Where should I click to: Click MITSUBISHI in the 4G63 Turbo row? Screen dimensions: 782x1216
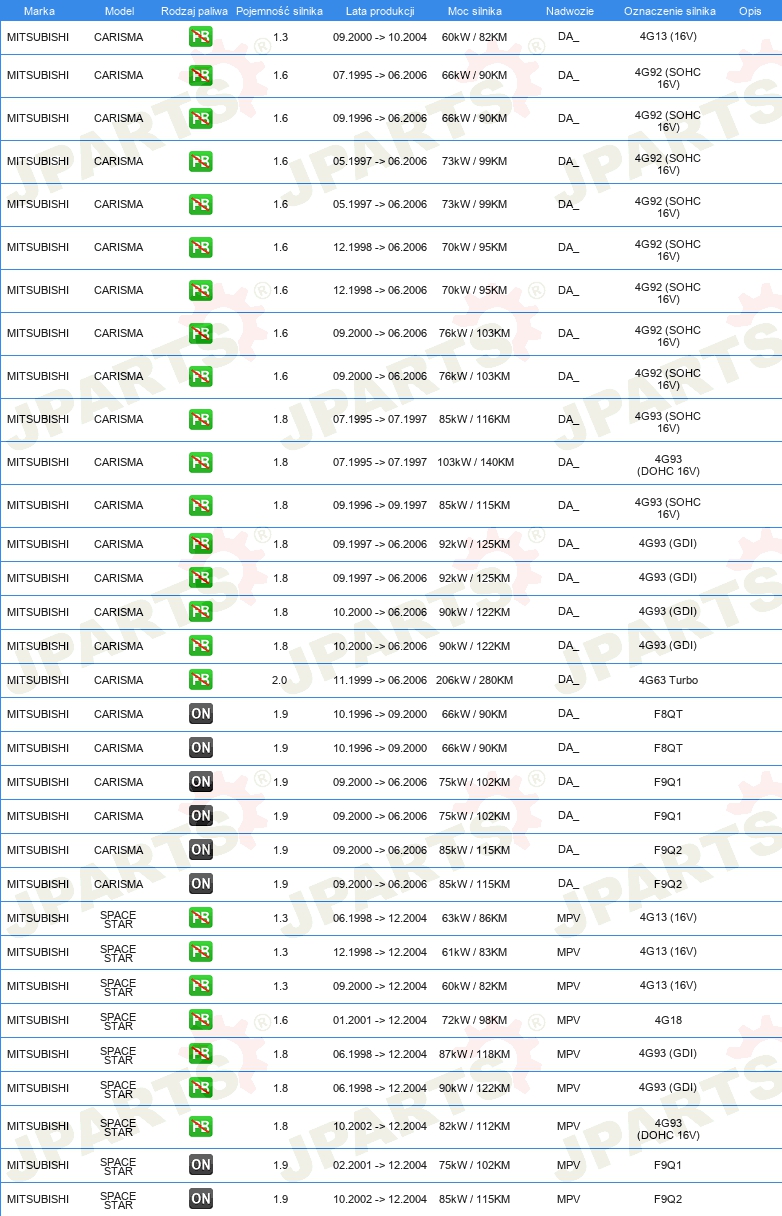click(38, 680)
